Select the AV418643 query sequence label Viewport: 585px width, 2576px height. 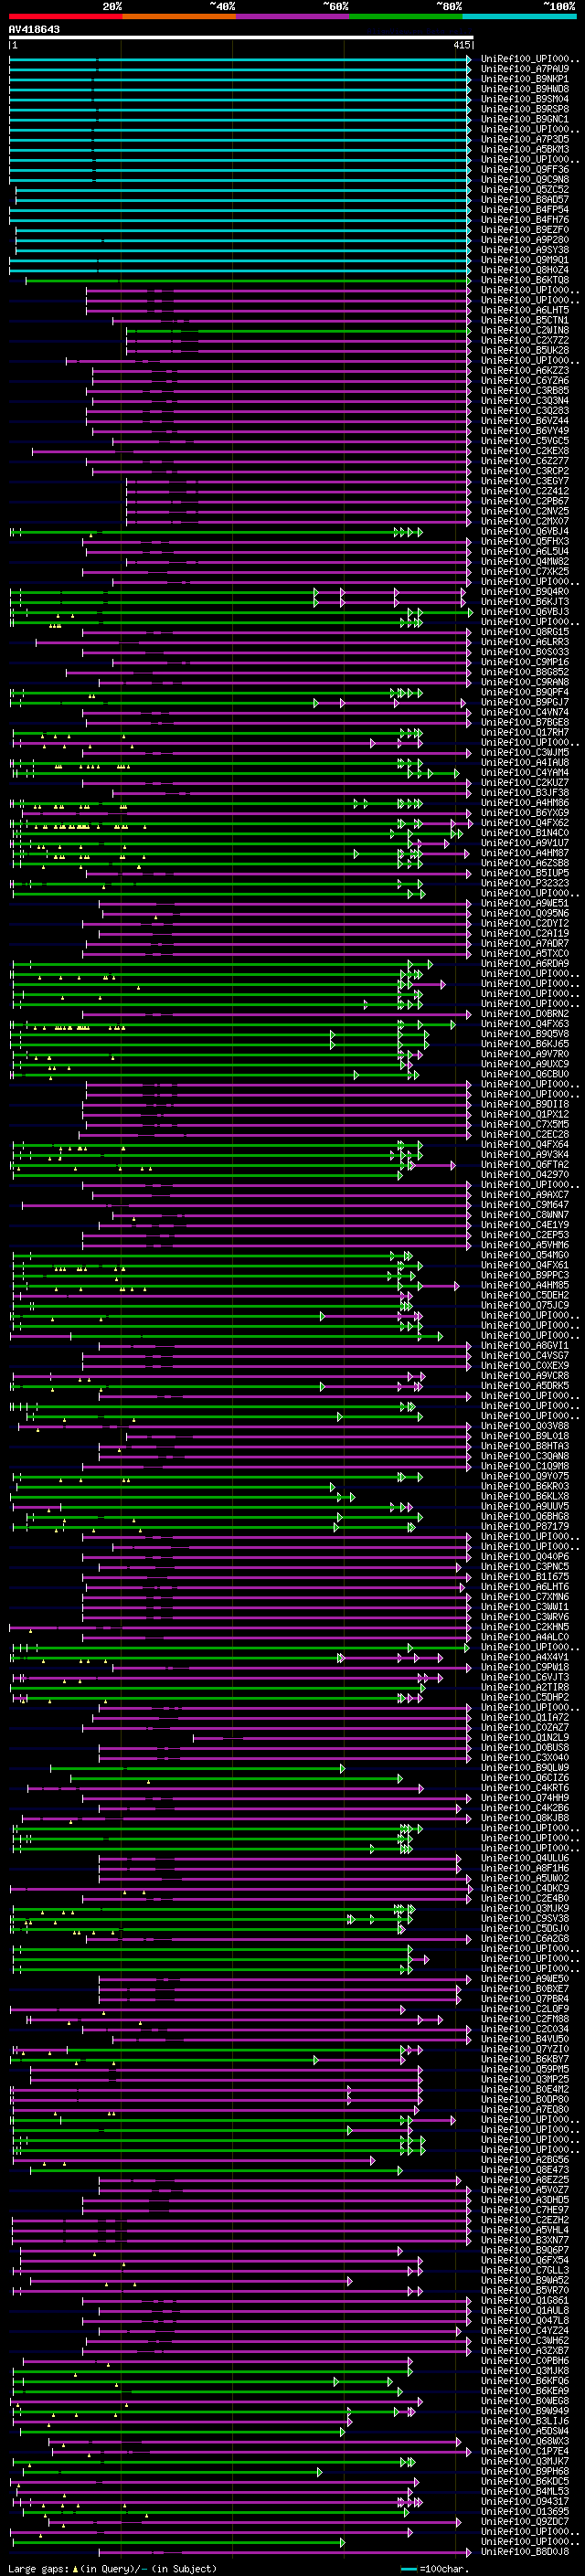(x=34, y=30)
